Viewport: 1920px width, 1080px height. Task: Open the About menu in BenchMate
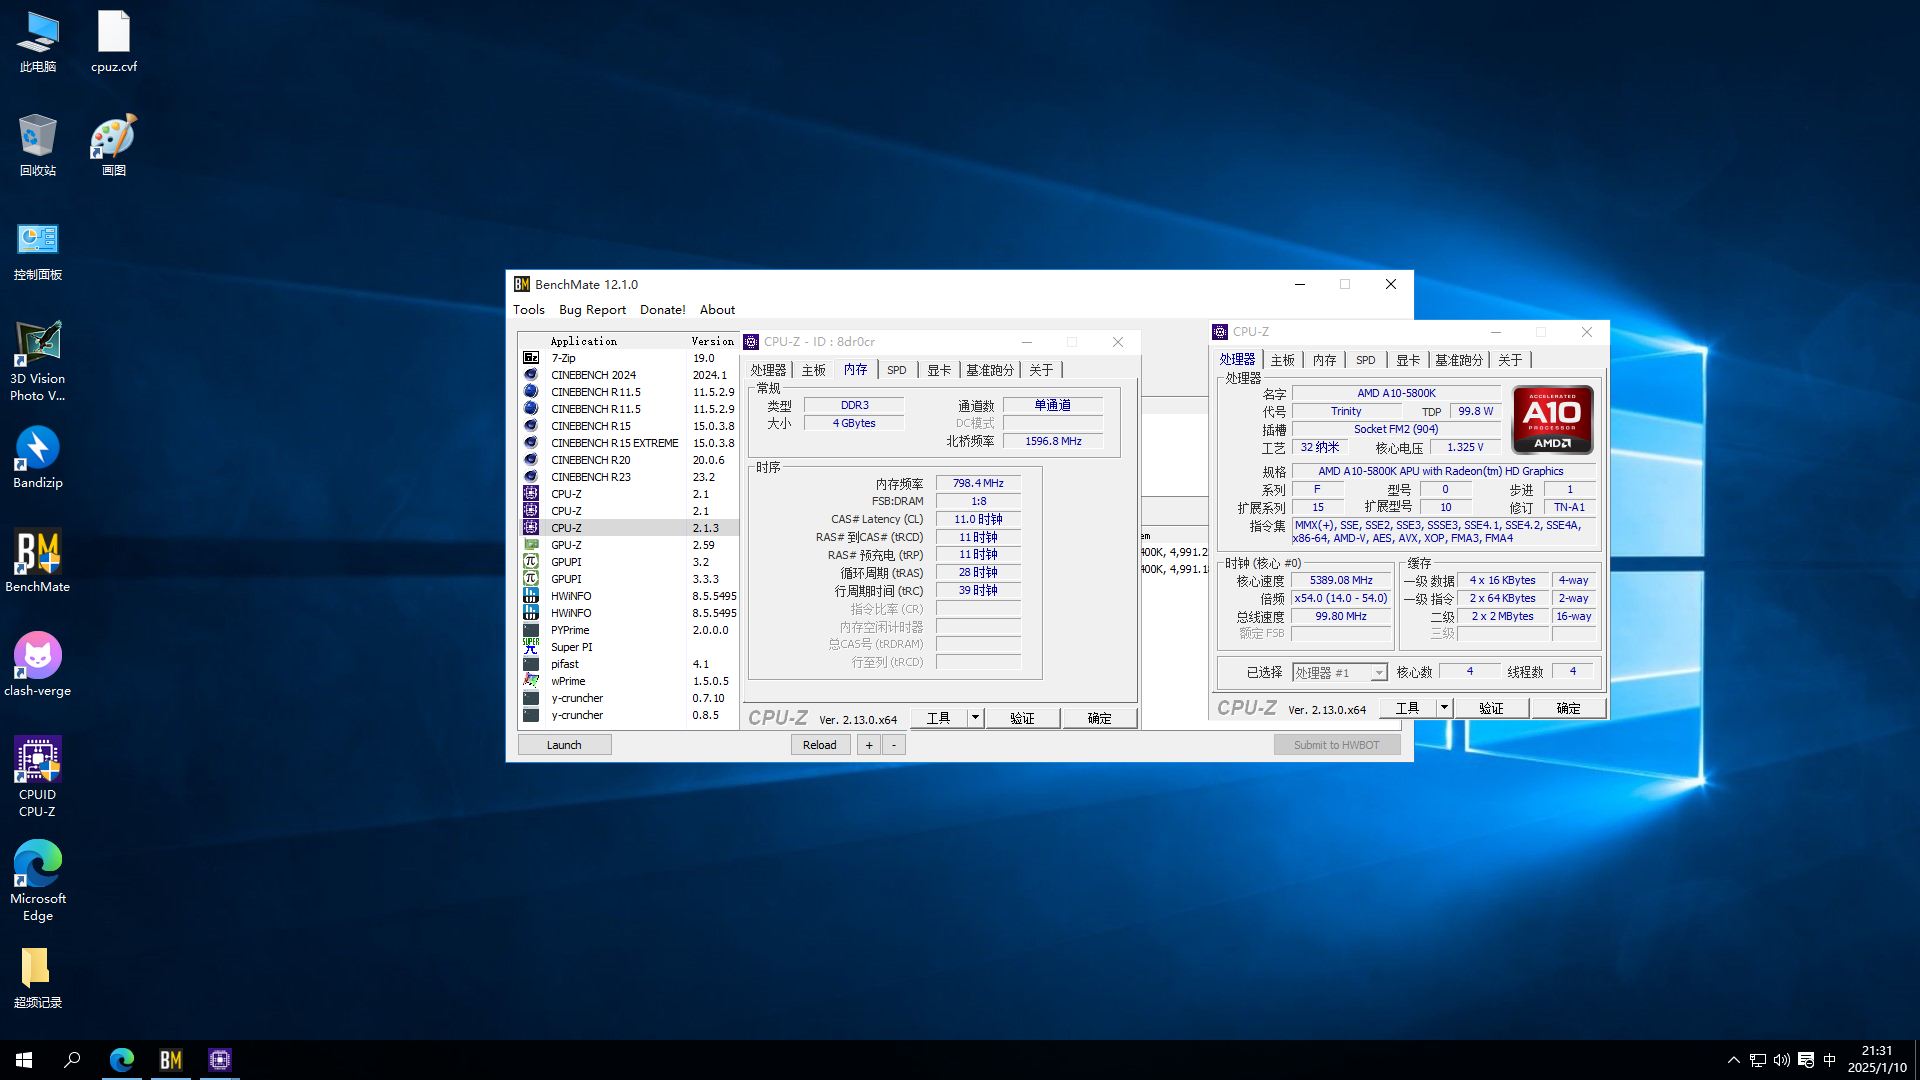click(x=717, y=310)
